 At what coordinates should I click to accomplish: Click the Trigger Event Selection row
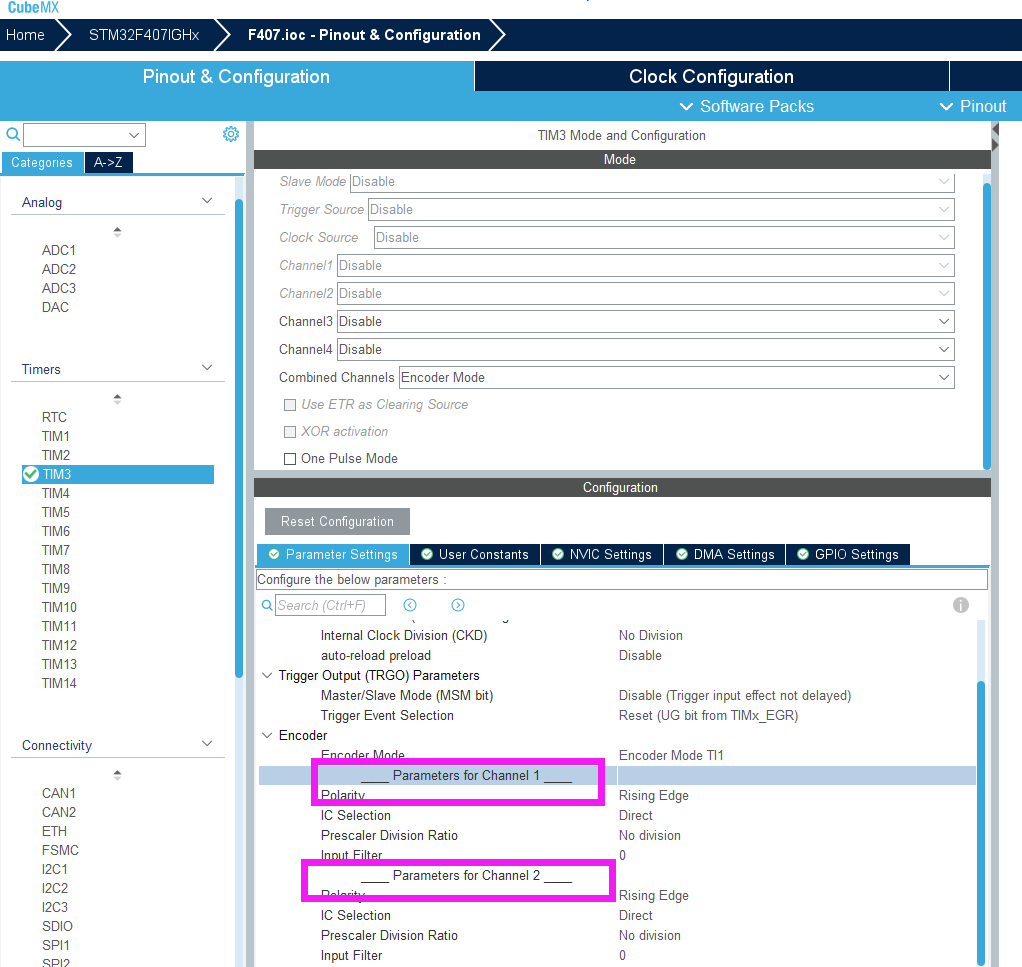click(617, 715)
